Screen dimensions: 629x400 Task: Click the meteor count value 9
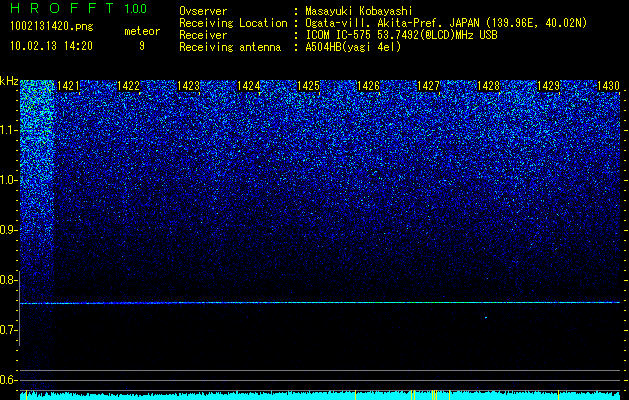click(x=142, y=46)
